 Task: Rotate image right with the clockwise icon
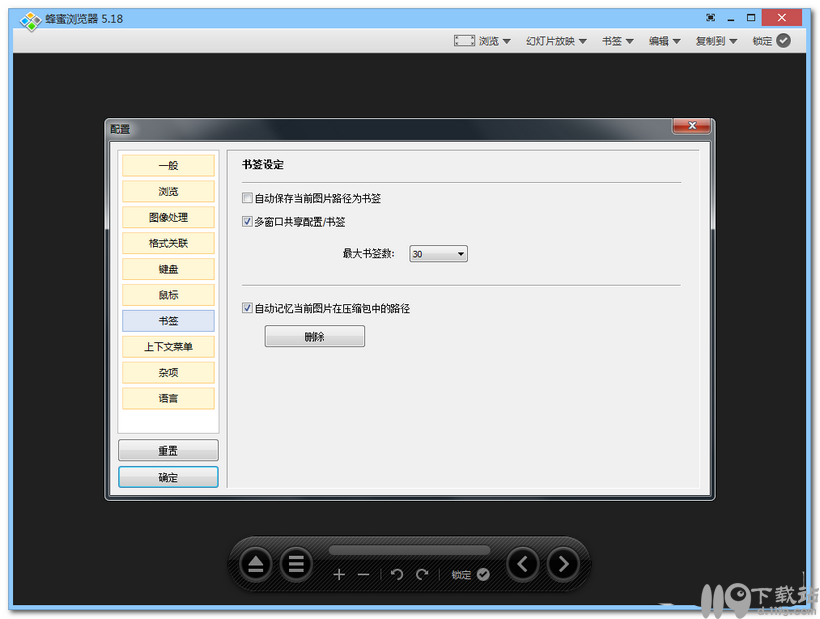421,574
